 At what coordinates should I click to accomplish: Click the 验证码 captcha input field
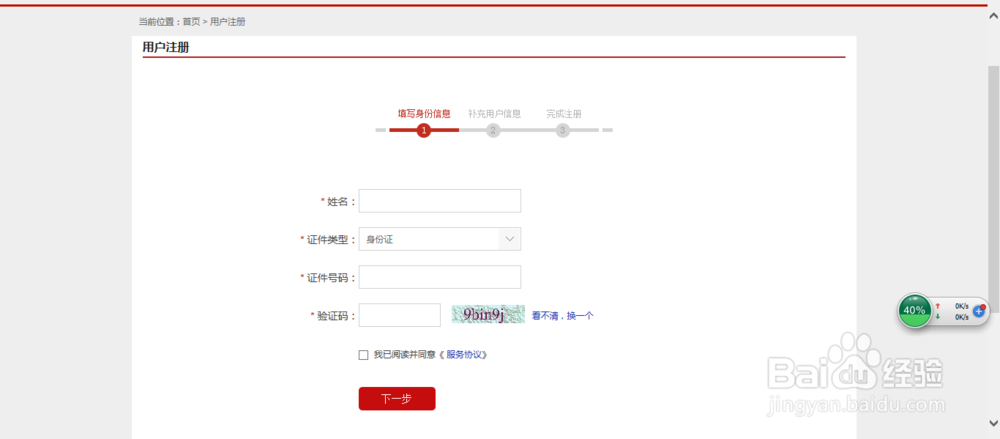point(400,315)
